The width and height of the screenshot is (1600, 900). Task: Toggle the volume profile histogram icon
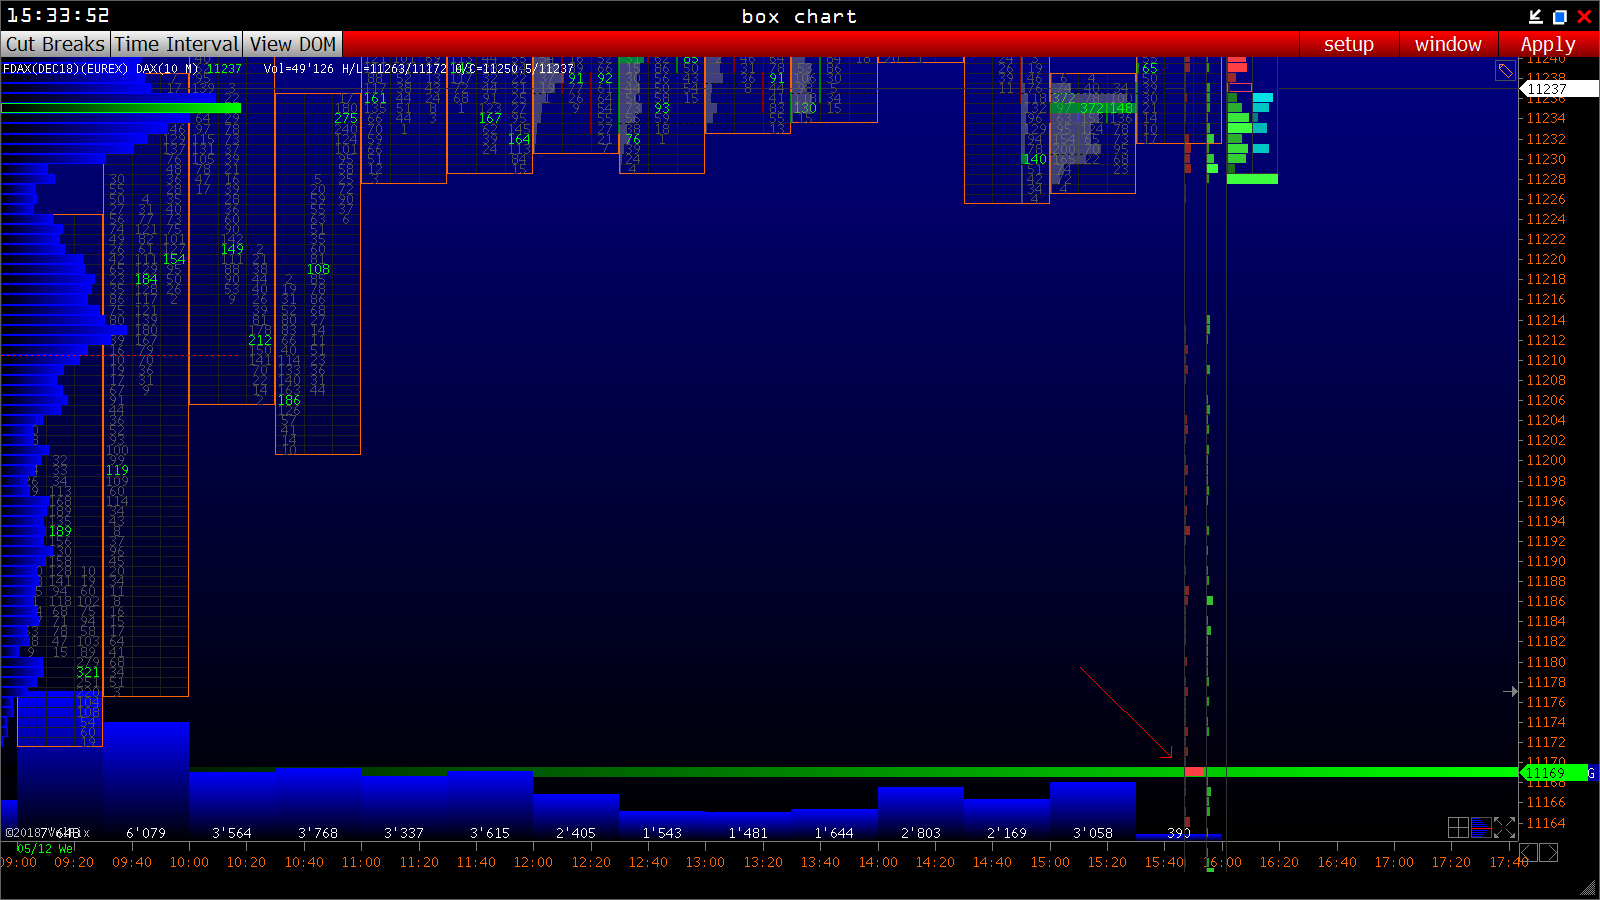(1481, 827)
